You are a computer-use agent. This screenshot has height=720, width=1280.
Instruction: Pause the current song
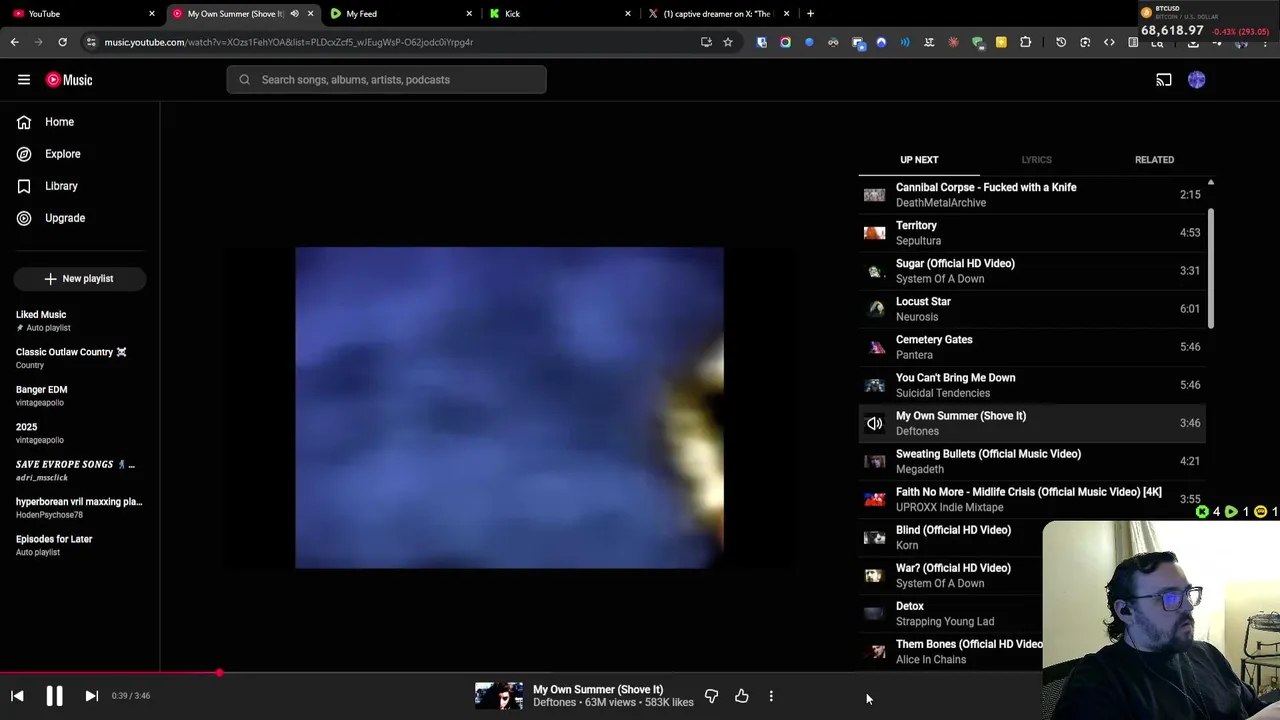pos(54,696)
